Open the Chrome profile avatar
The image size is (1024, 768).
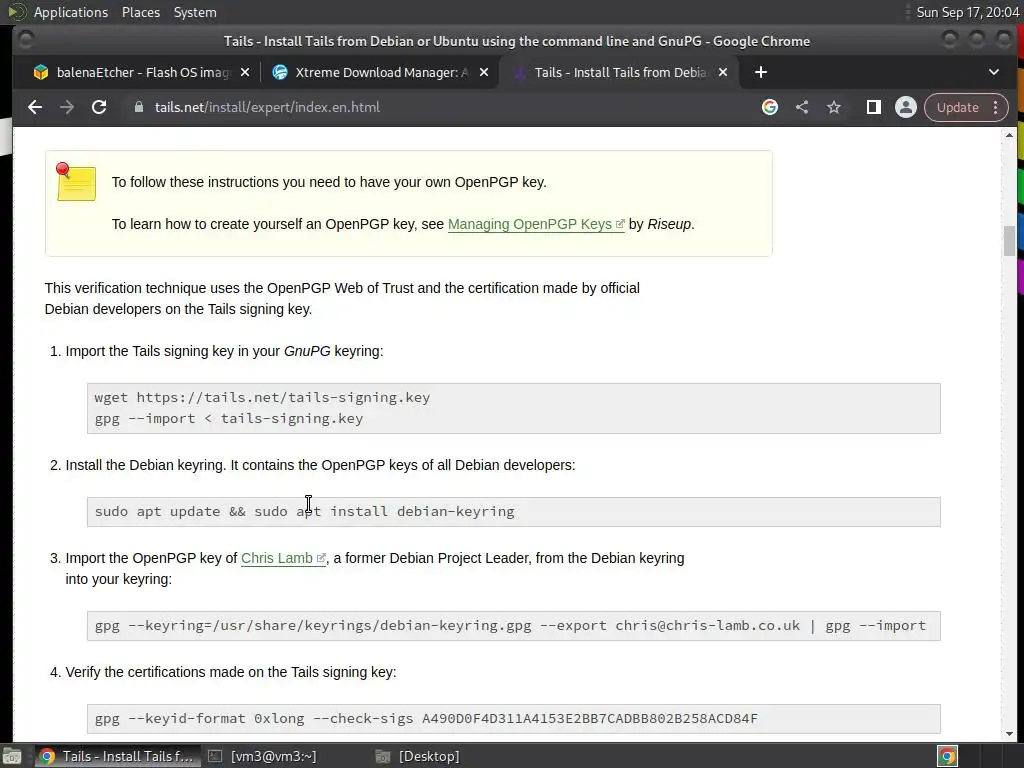click(906, 107)
